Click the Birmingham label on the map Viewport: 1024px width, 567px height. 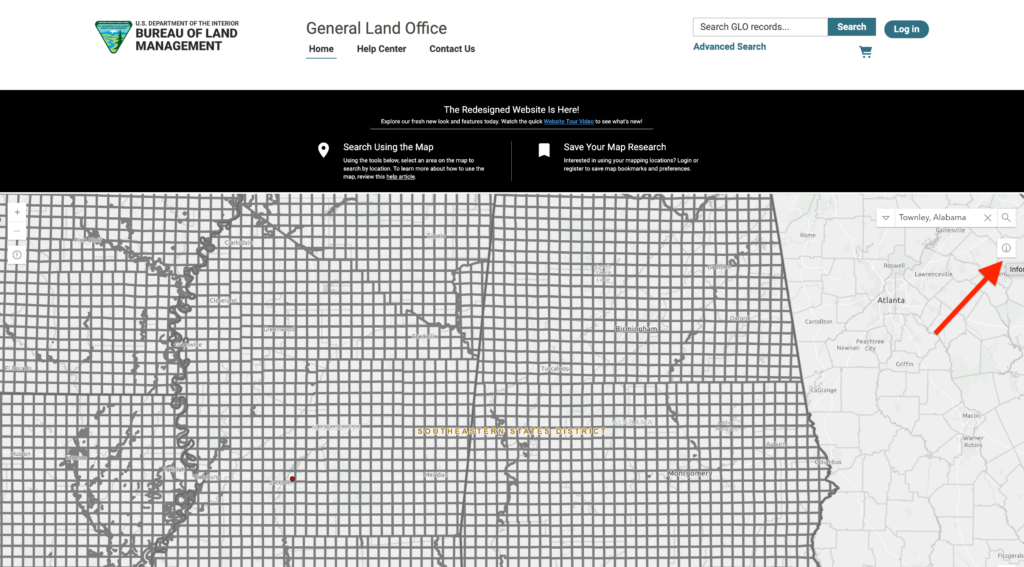point(636,329)
